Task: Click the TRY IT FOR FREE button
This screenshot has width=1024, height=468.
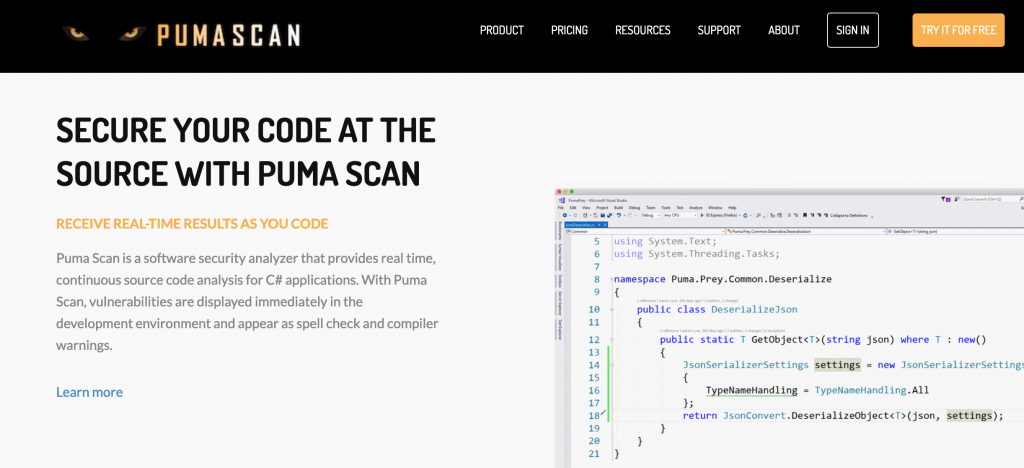Action: pos(958,30)
